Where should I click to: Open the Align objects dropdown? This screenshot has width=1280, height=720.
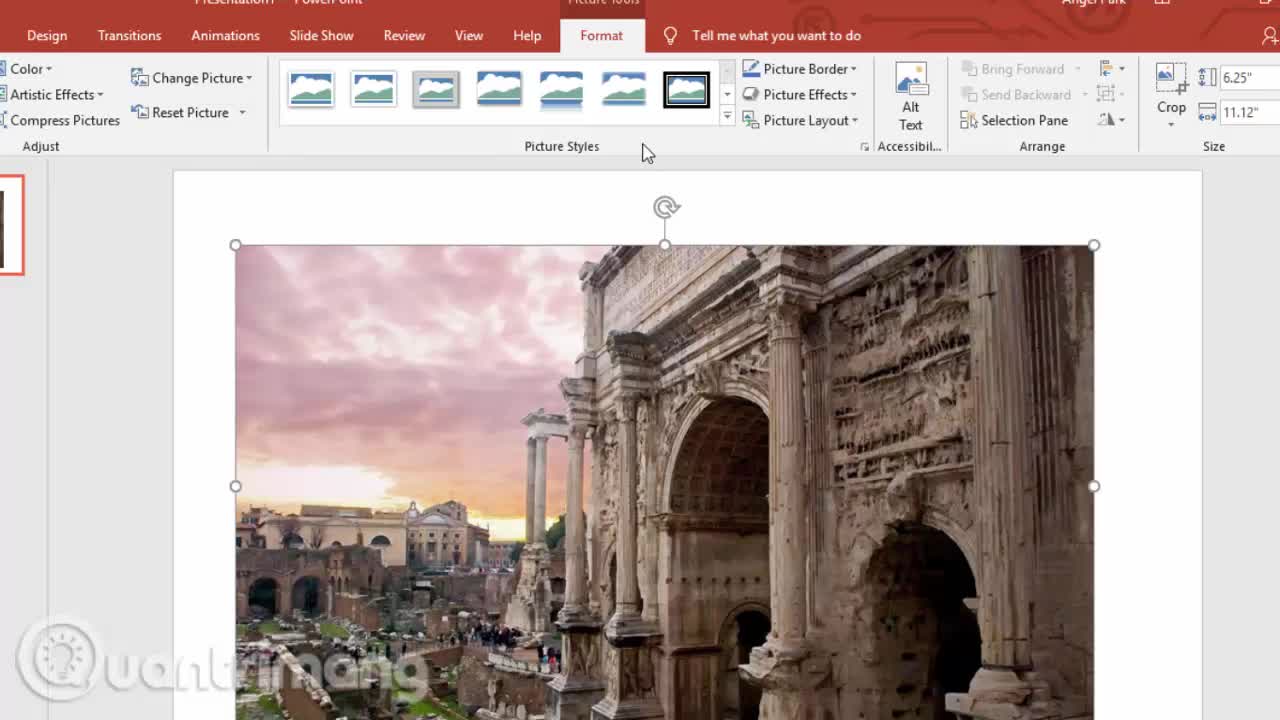point(1111,69)
